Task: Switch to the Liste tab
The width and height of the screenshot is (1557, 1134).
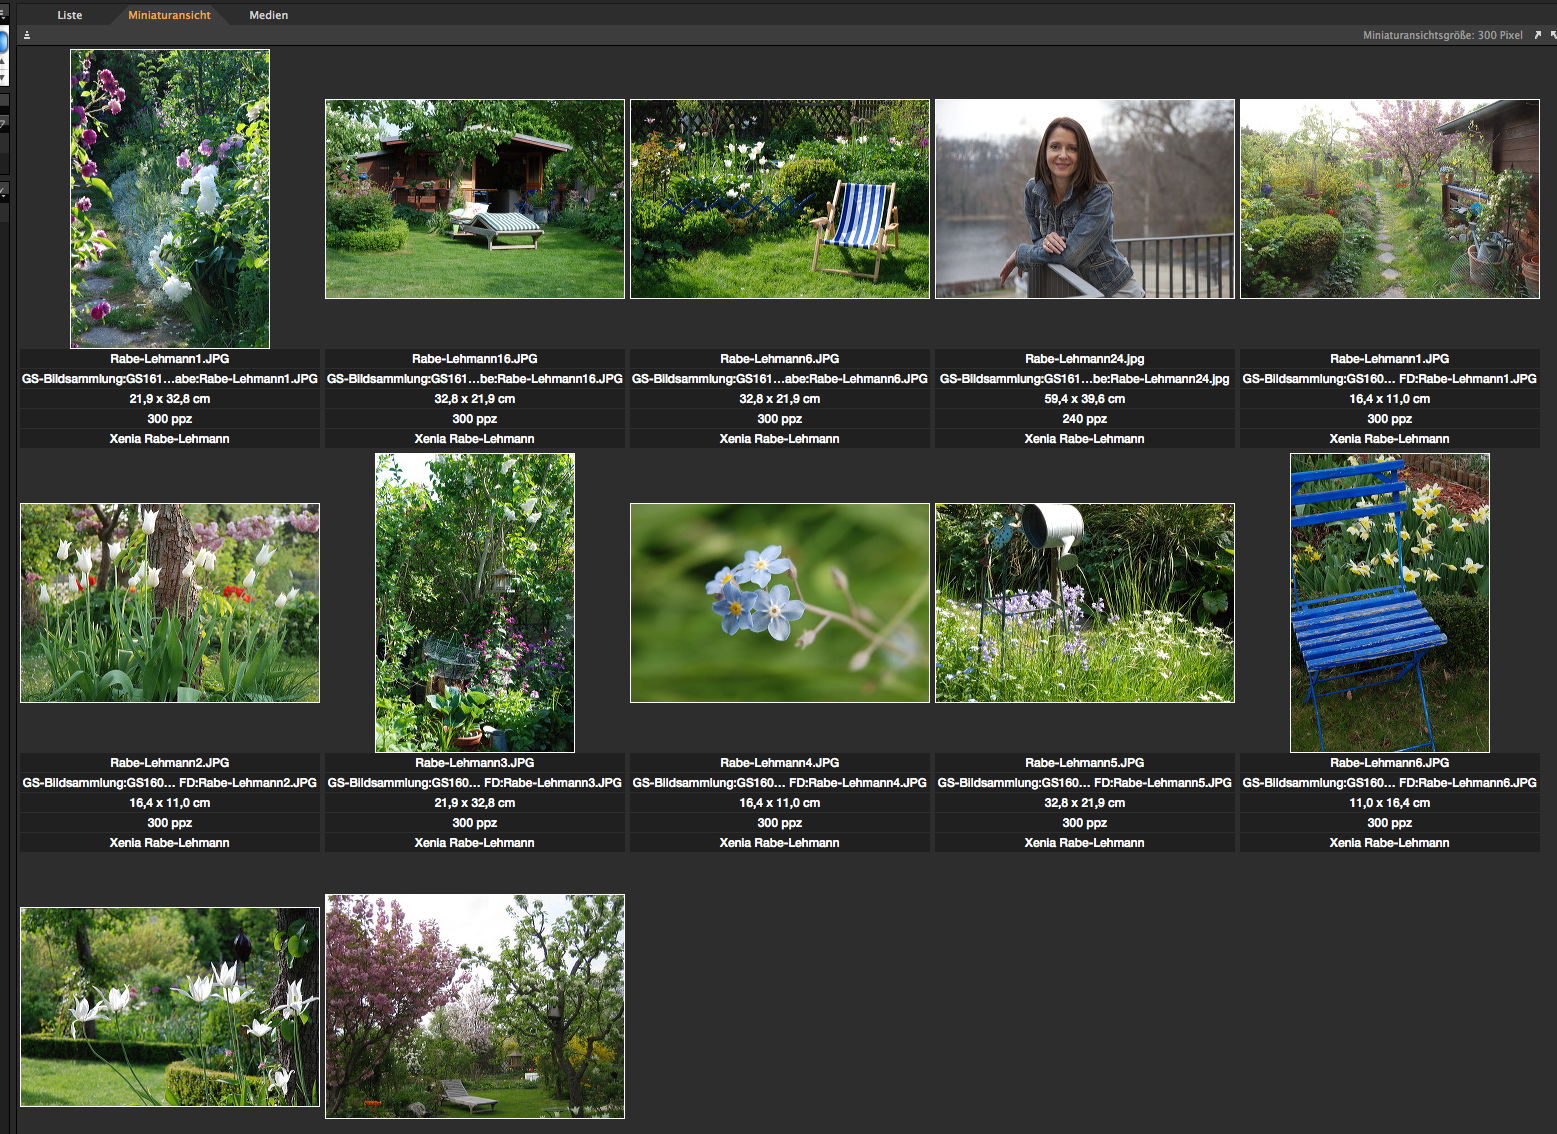Action: click(x=69, y=15)
